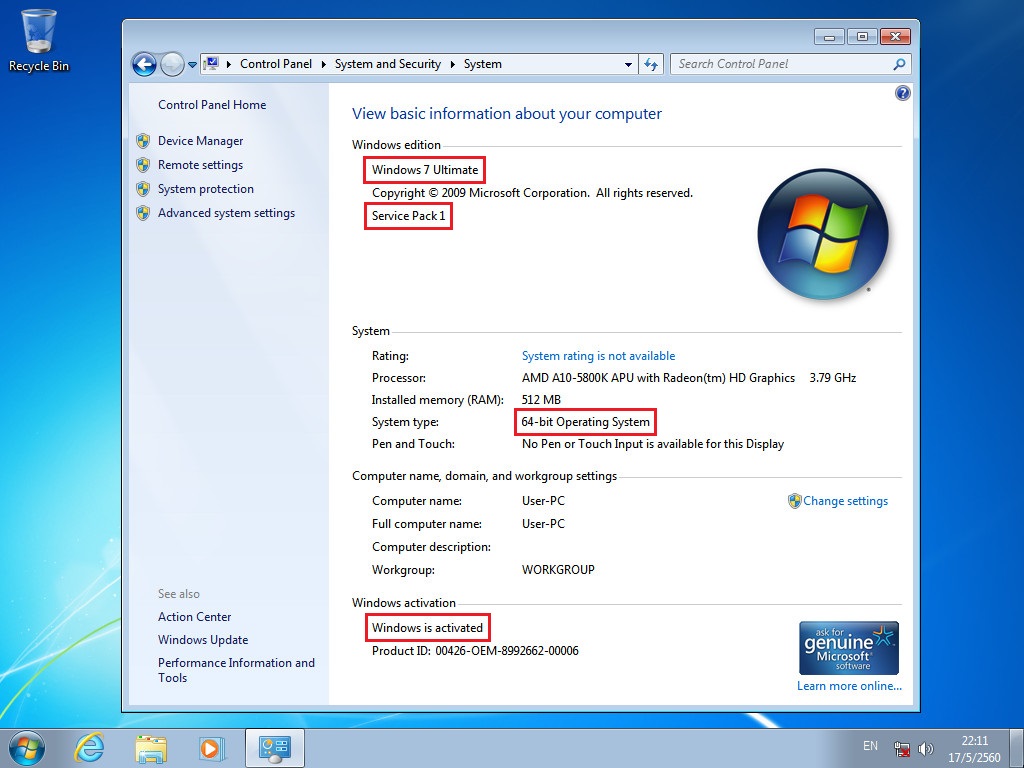Click the EN language indicator
The width and height of the screenshot is (1024, 768).
pos(871,746)
